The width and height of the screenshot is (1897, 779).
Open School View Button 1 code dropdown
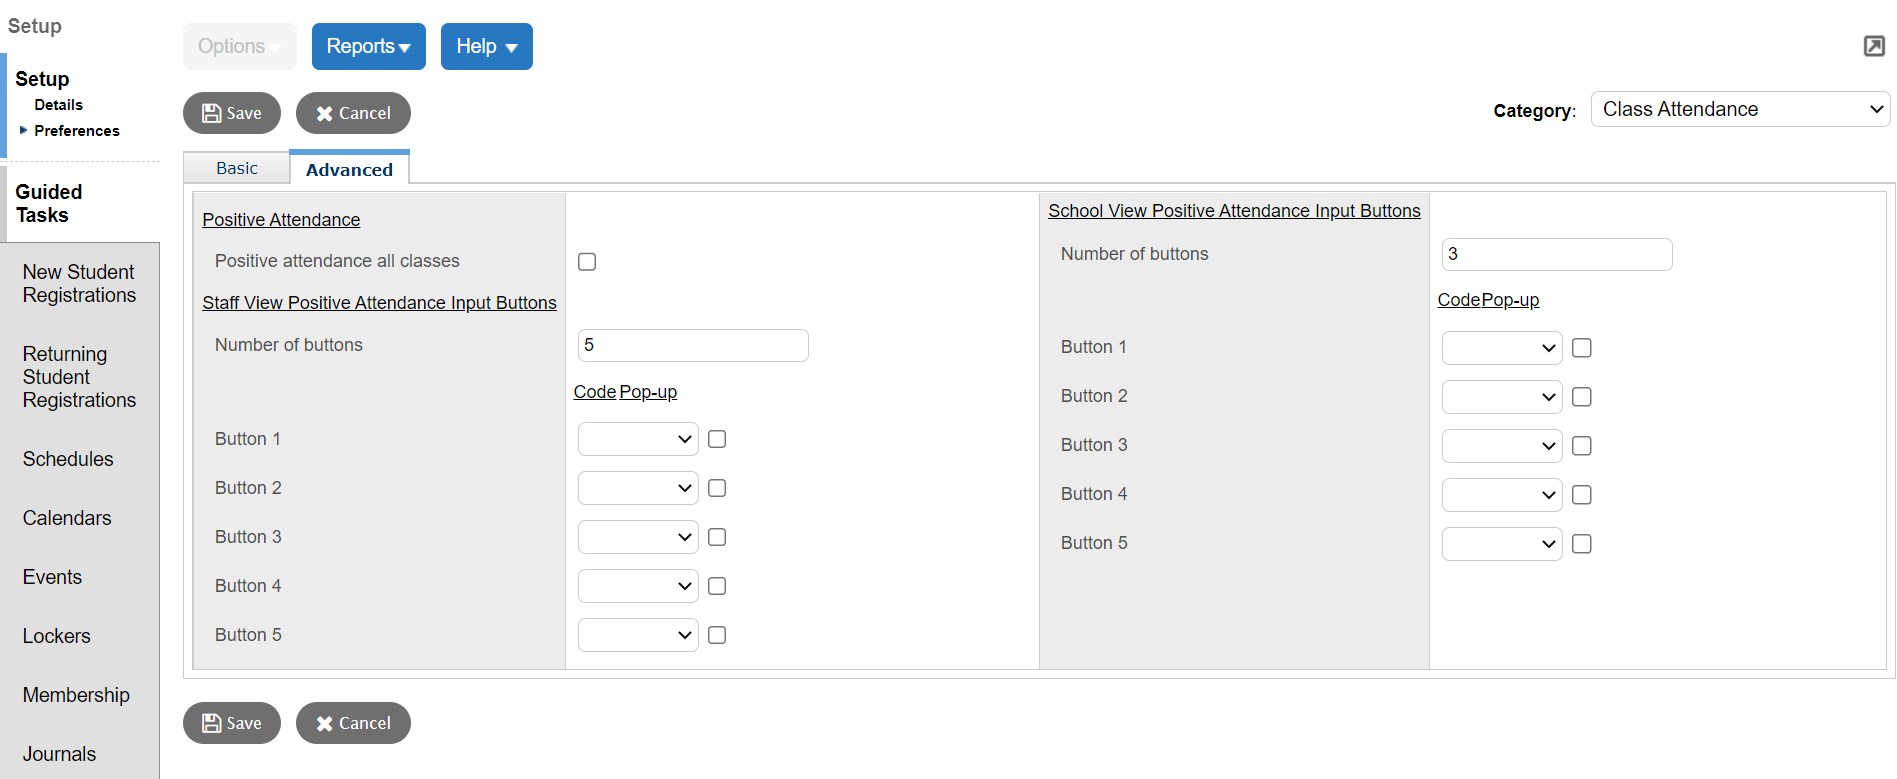(1502, 348)
